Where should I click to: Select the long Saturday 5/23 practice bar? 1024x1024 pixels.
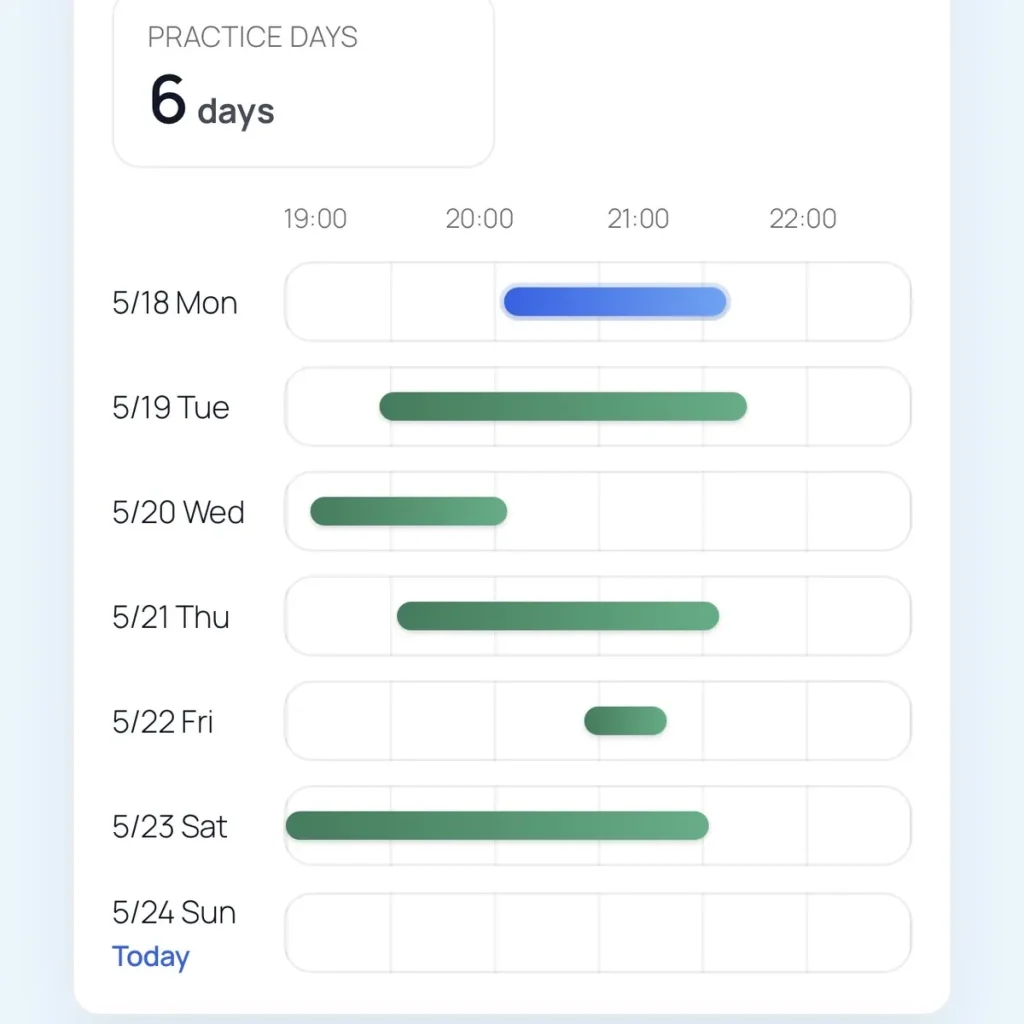[x=497, y=825]
